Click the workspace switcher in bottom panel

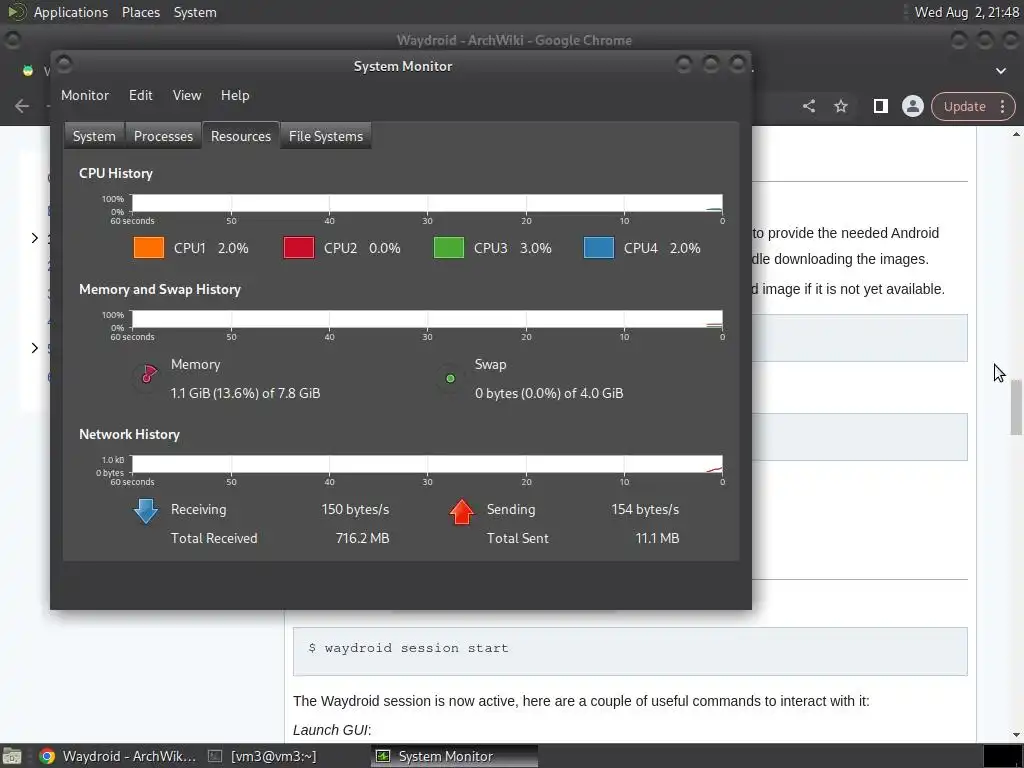(1002, 756)
